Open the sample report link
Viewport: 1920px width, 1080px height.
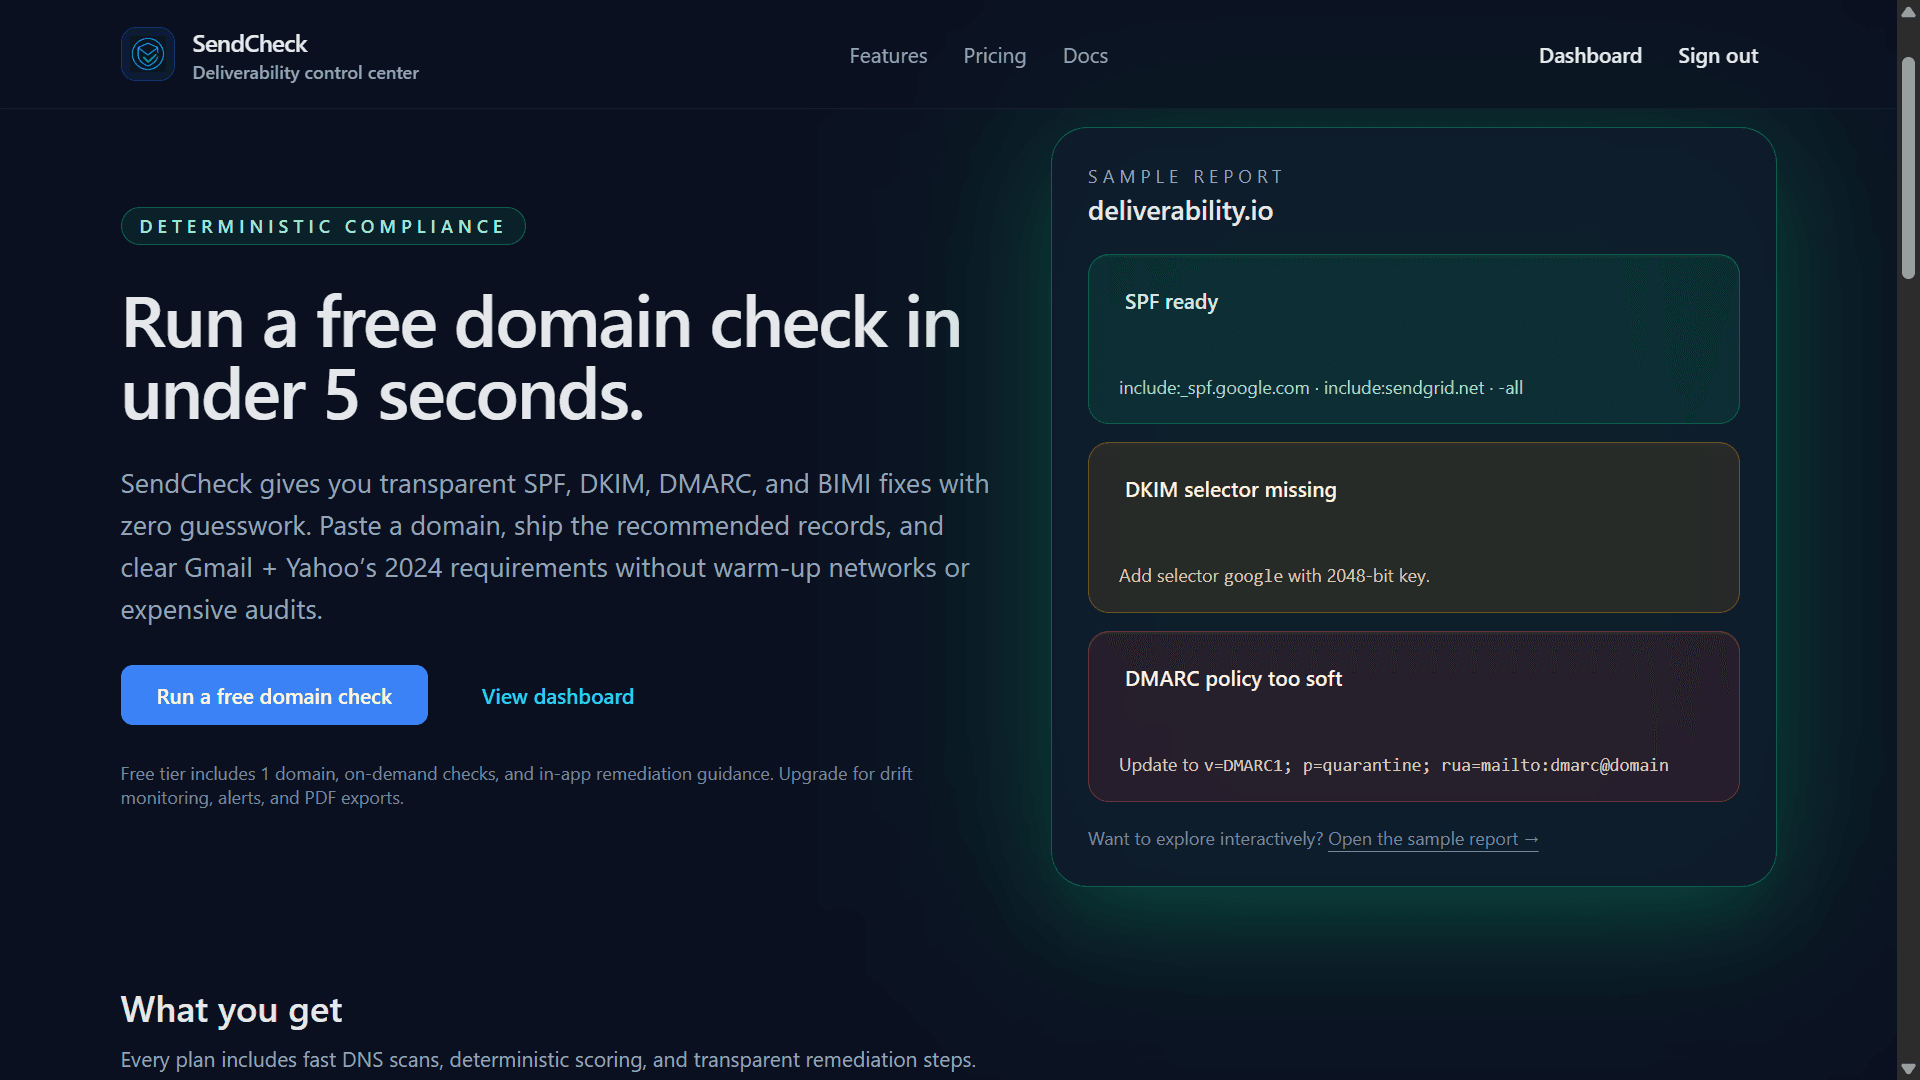coord(1422,839)
